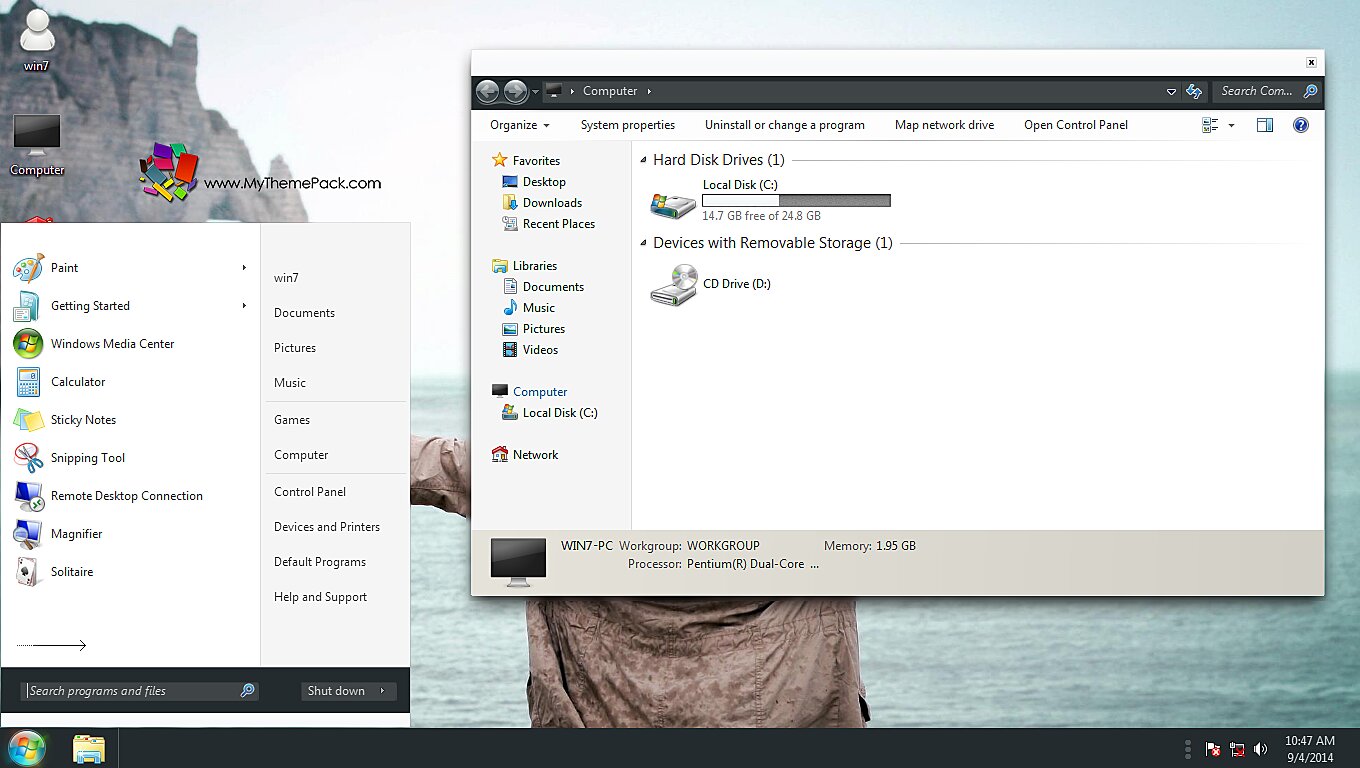Click All Programs arrow in Start menu

pos(52,645)
